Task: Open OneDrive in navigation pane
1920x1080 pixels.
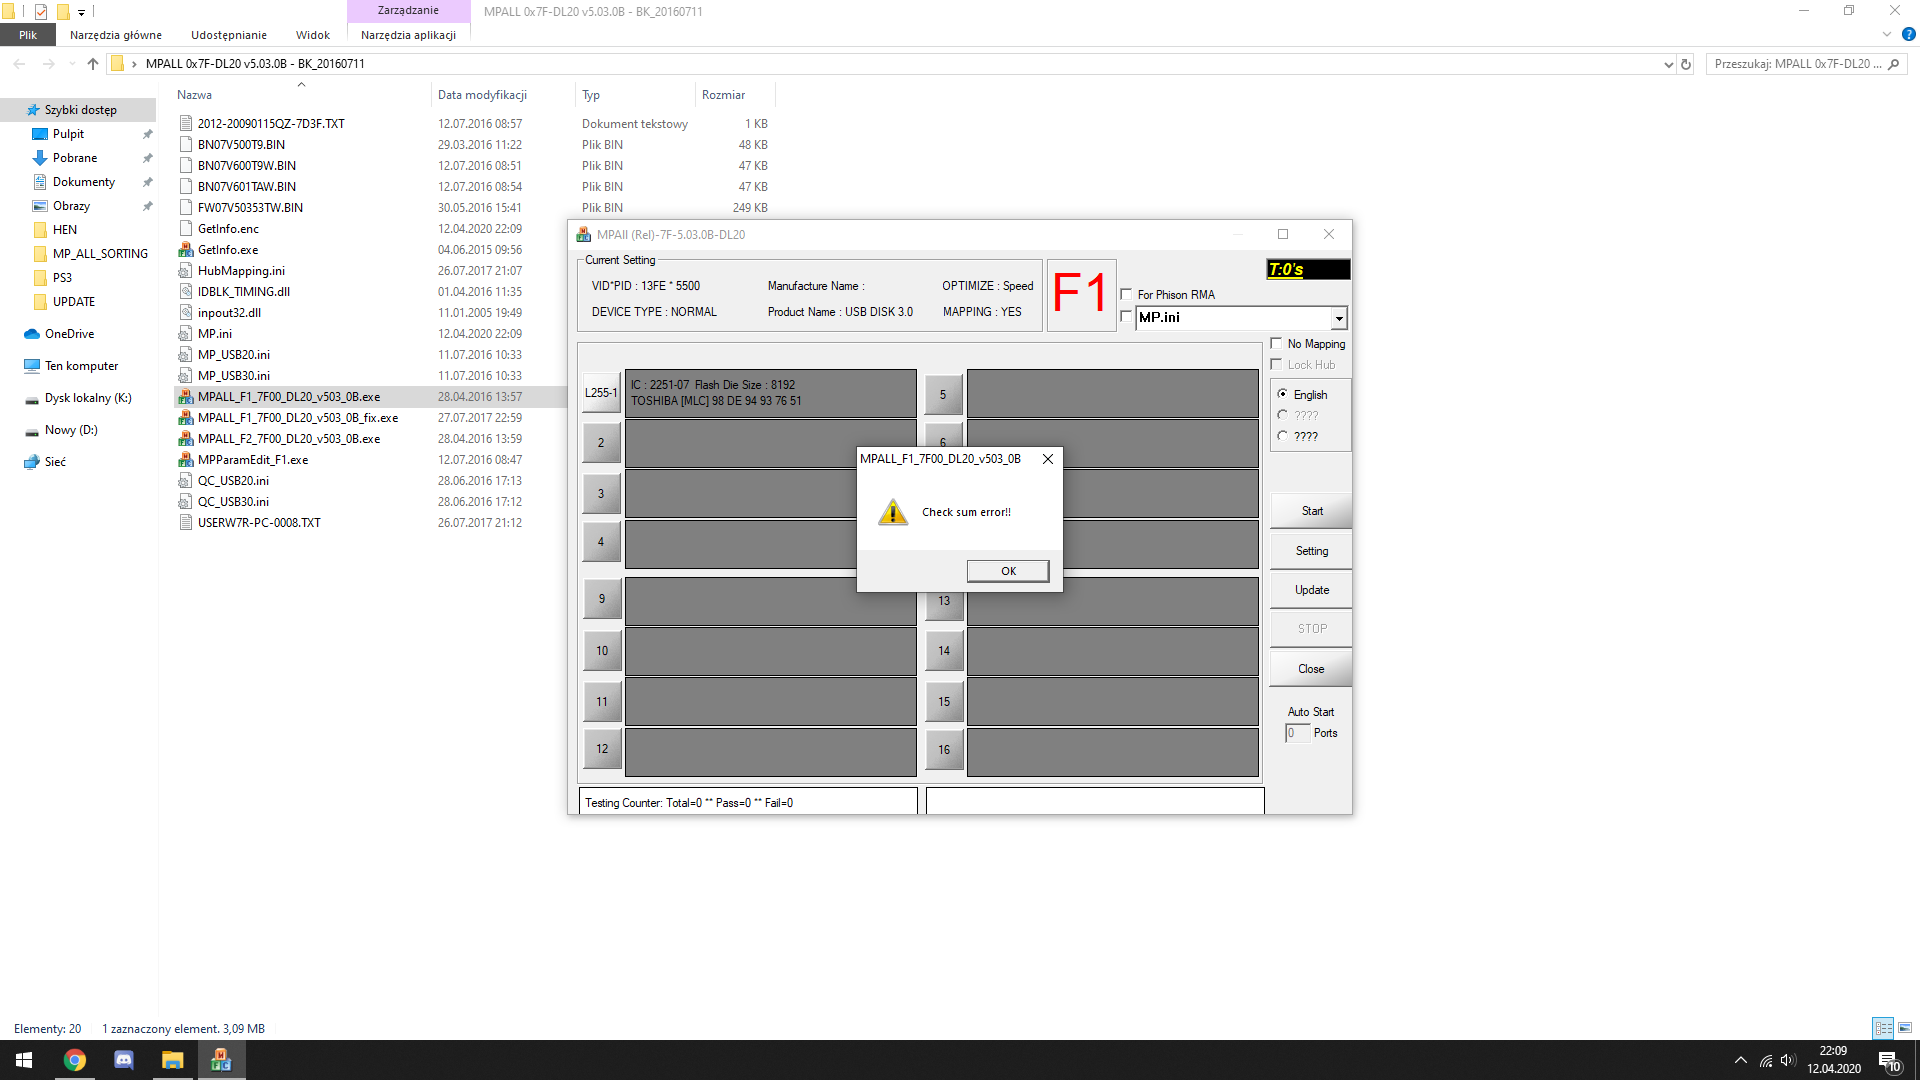Action: click(x=69, y=334)
